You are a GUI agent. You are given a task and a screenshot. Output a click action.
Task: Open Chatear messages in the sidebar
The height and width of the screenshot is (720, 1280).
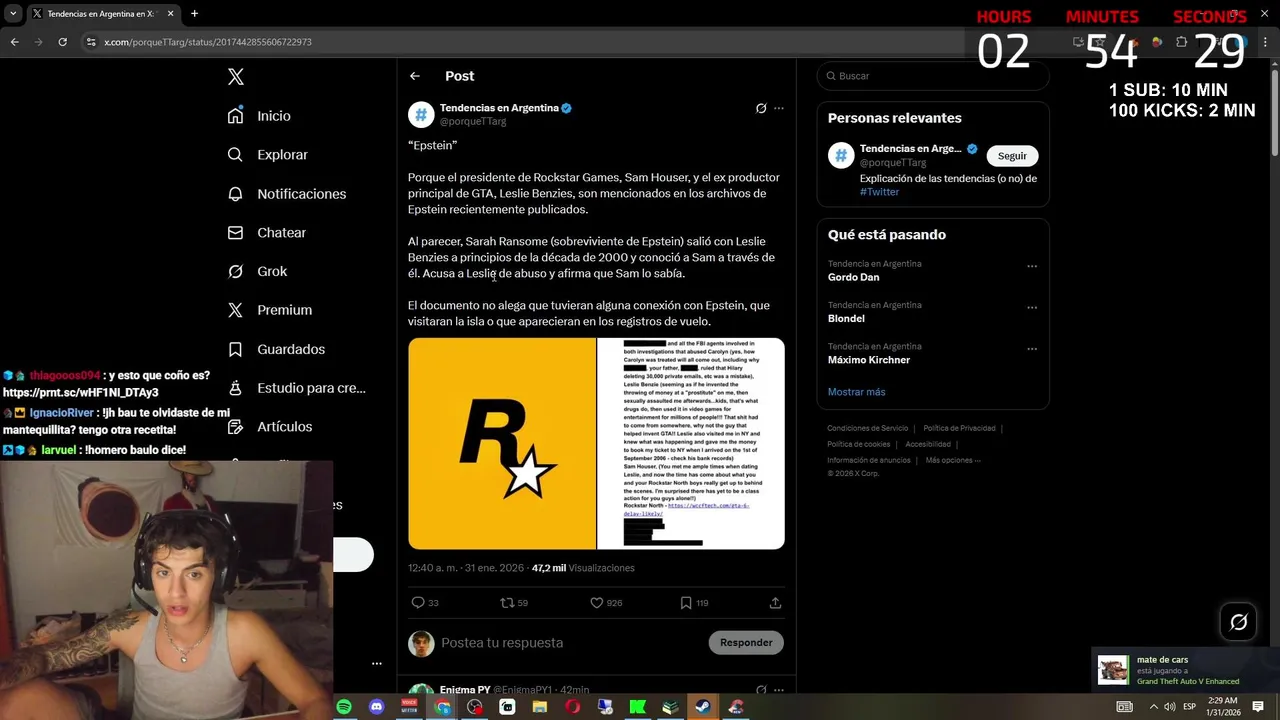(x=267, y=233)
